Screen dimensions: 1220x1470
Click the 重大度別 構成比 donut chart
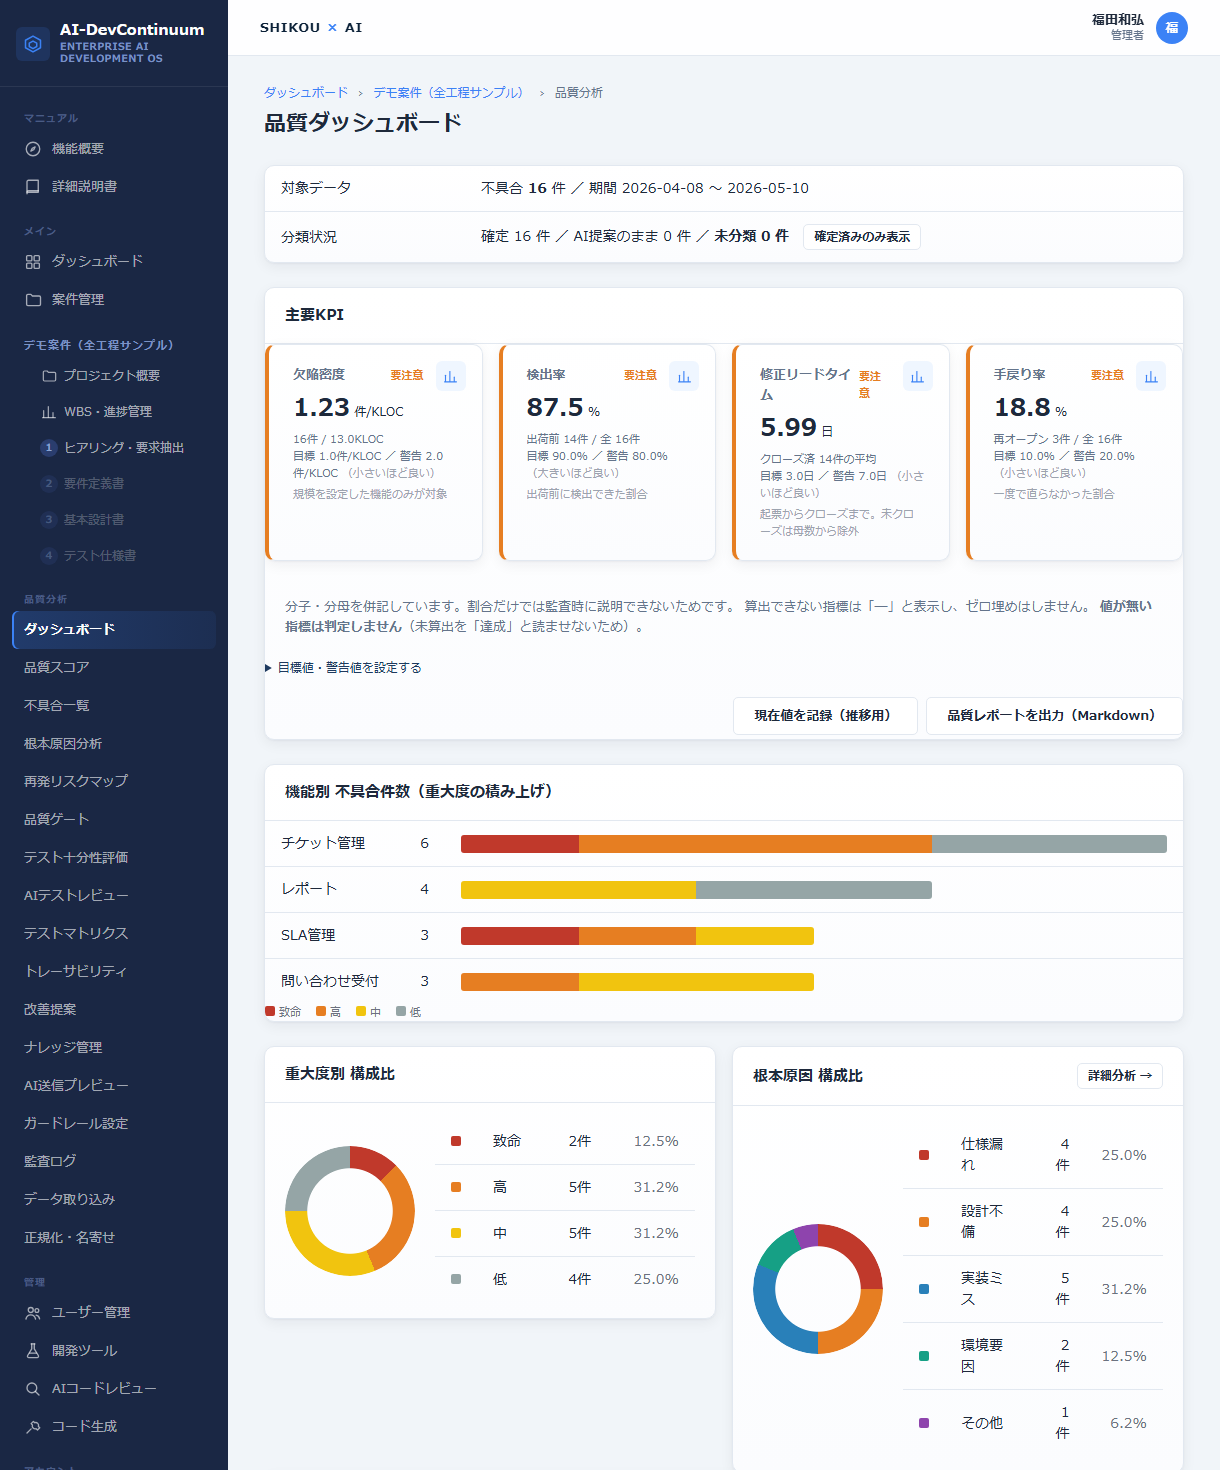[350, 1211]
